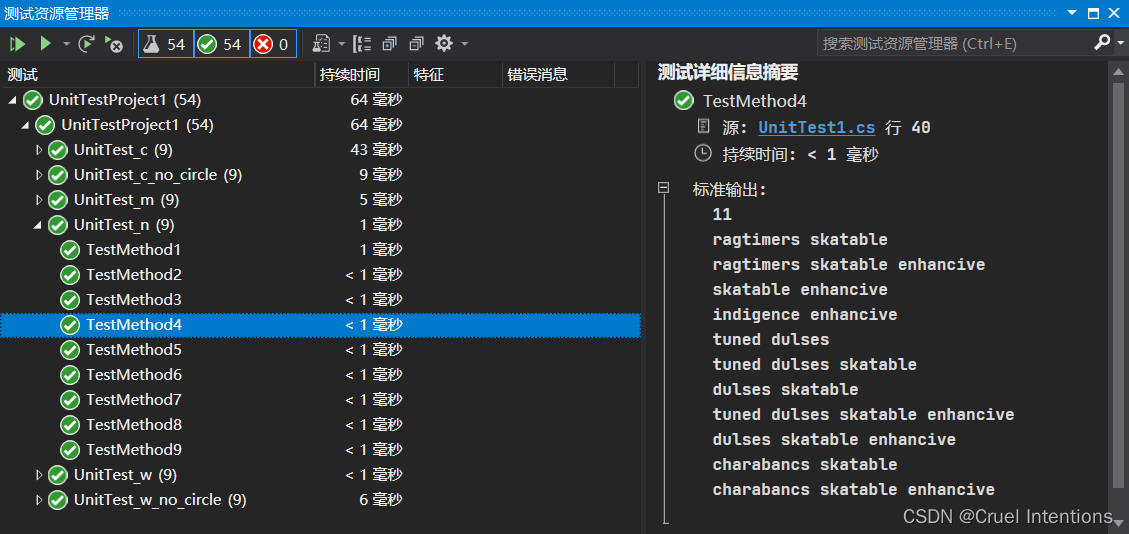Image resolution: width=1129 pixels, height=534 pixels.
Task: Click the search magnifier icon
Action: pyautogui.click(x=1102, y=43)
